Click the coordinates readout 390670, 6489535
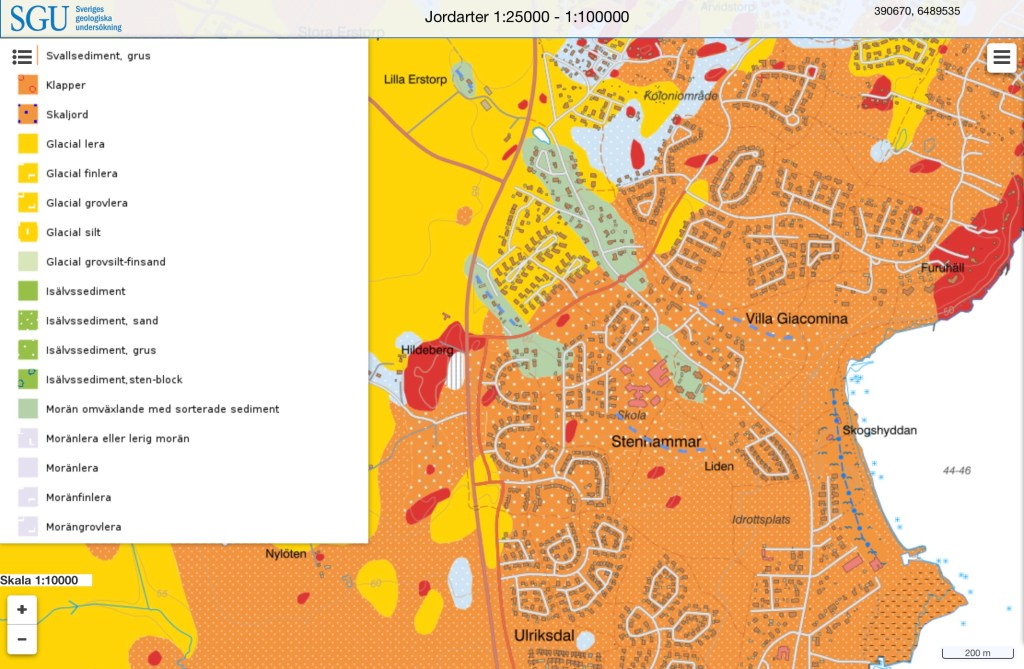The image size is (1024, 669). click(x=916, y=12)
